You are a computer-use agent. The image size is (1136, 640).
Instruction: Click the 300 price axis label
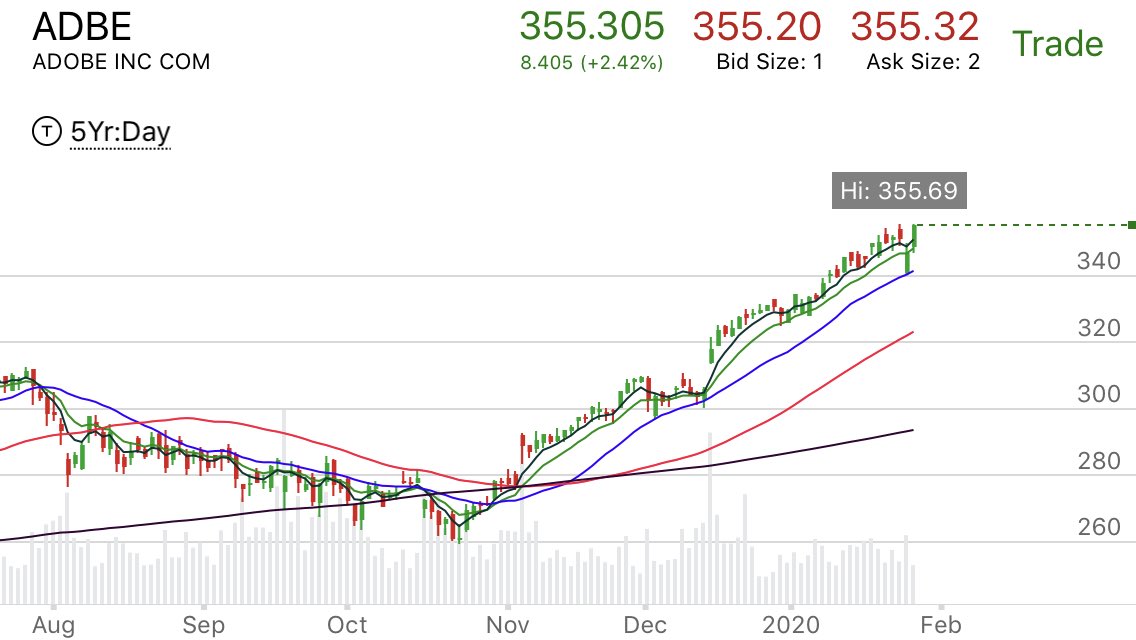pos(1098,394)
